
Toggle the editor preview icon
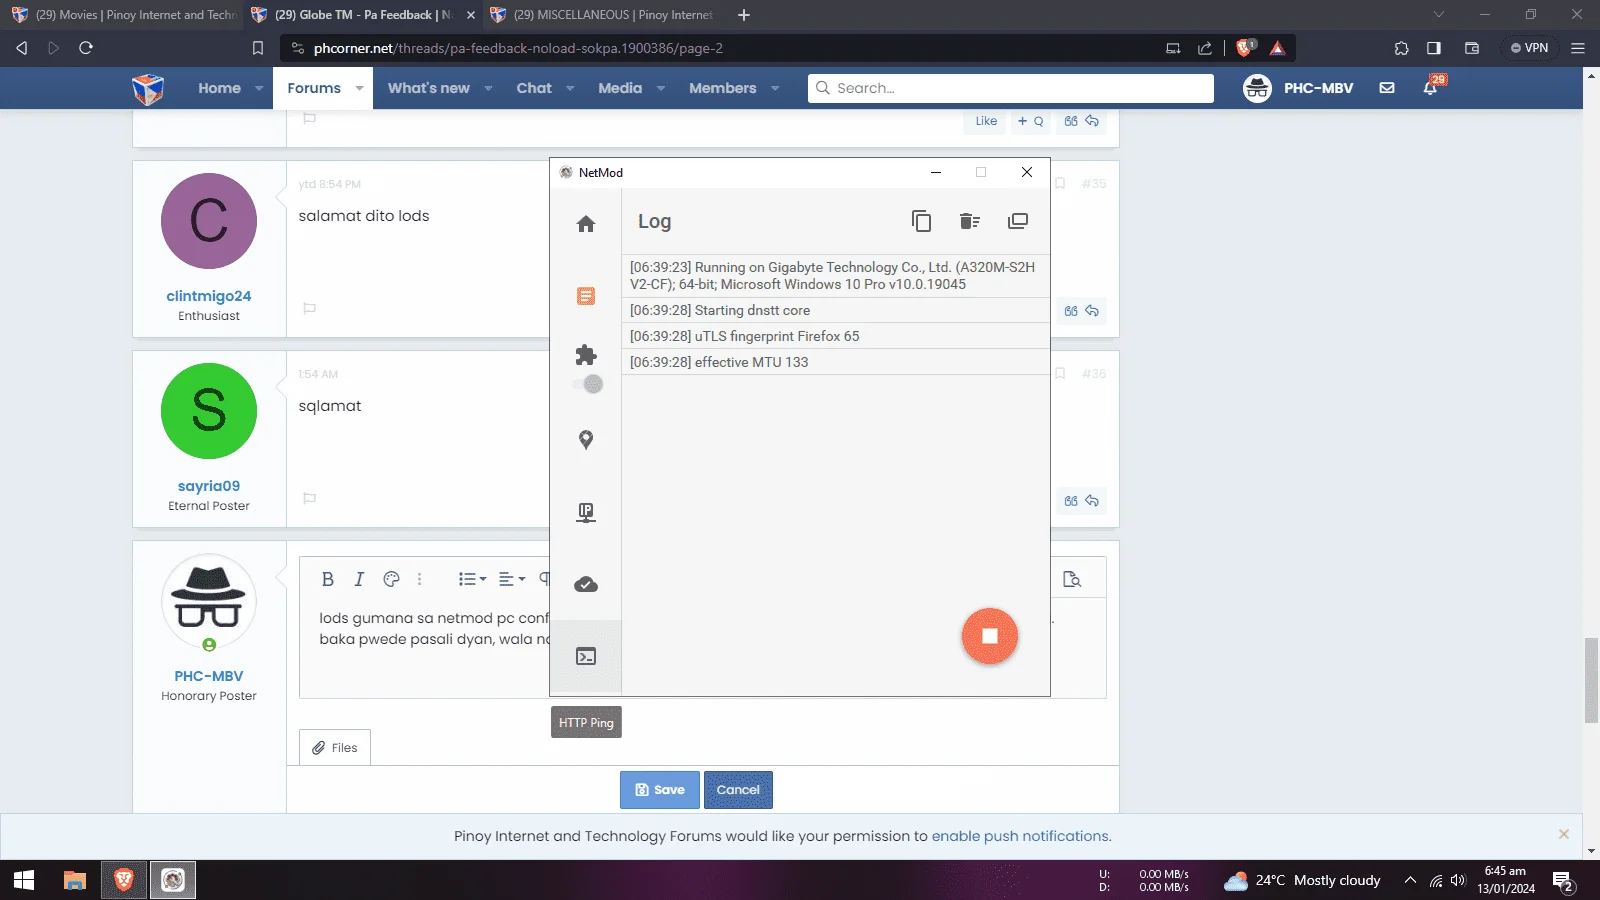pos(1072,579)
